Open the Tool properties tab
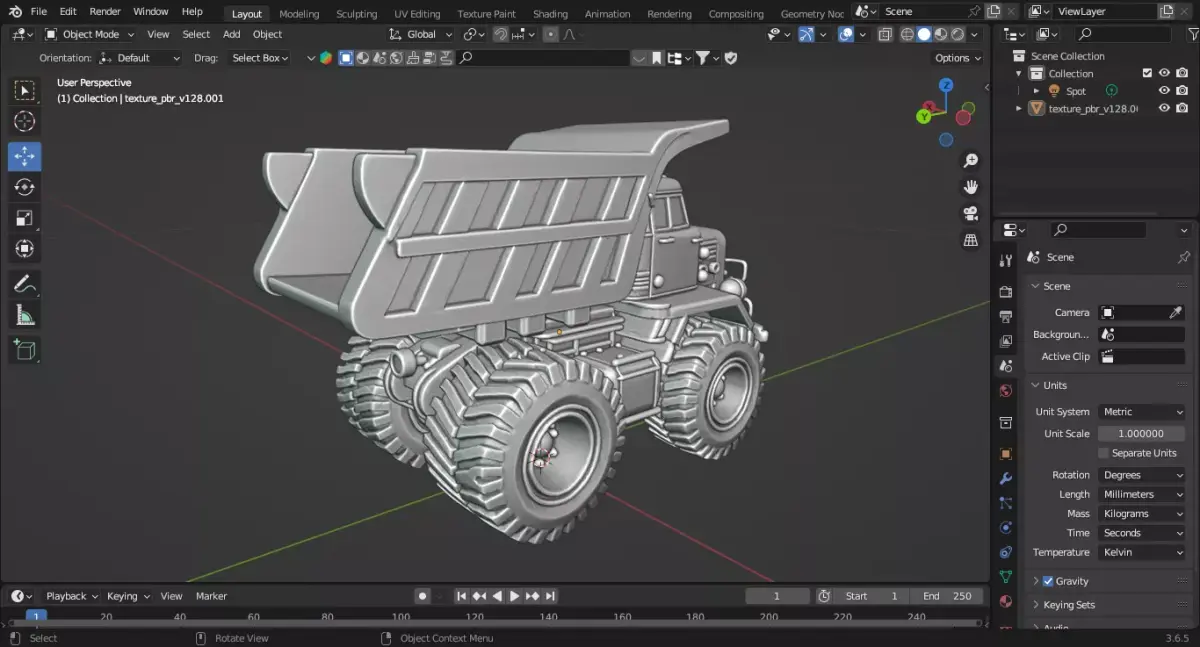Screen dimensions: 1200x647 [x=1006, y=261]
